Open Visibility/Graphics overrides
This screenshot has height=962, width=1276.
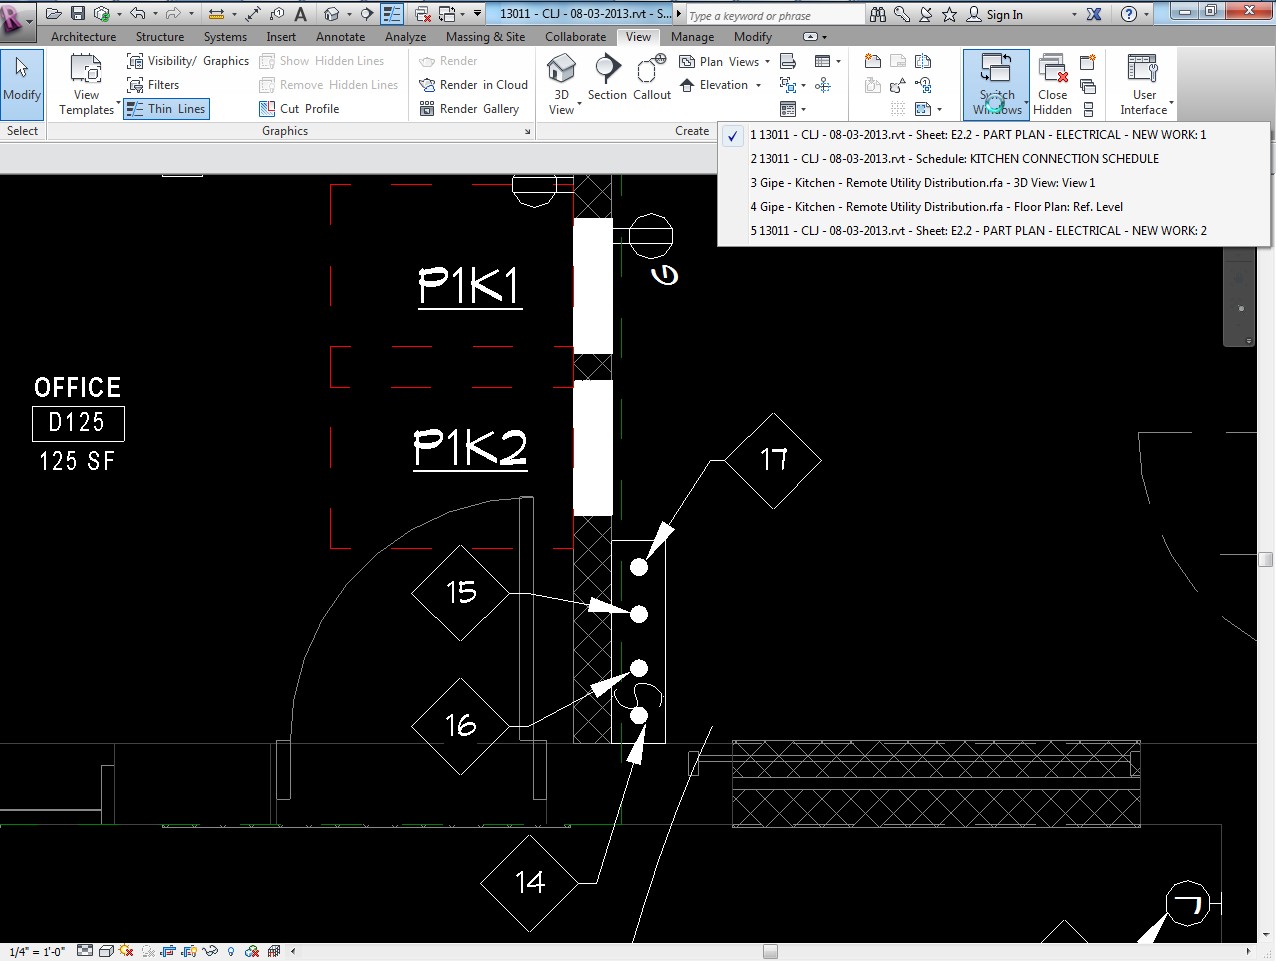(x=188, y=61)
